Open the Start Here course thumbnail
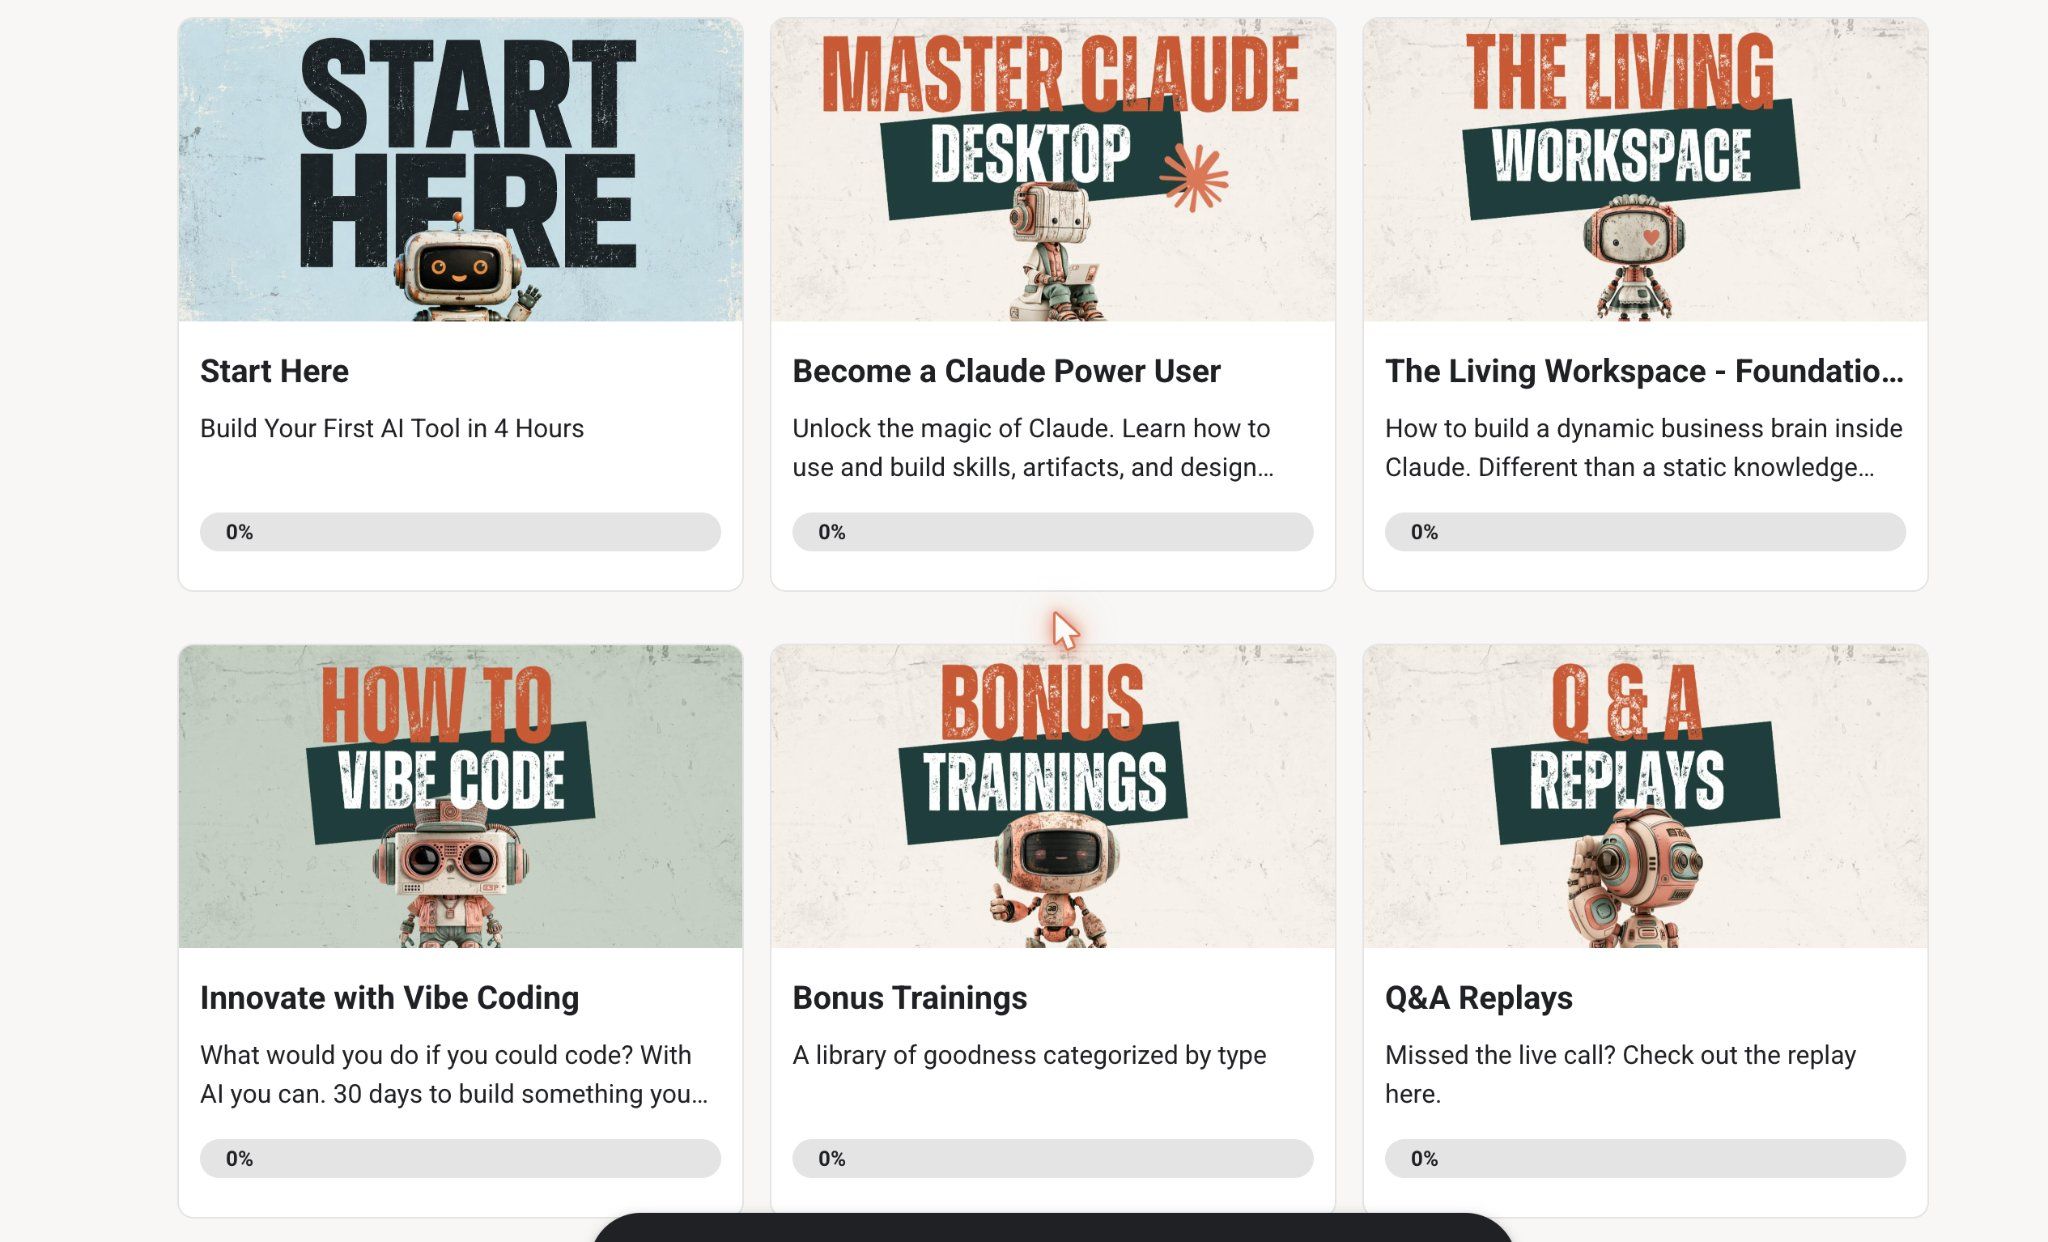This screenshot has width=2048, height=1242. (x=460, y=170)
